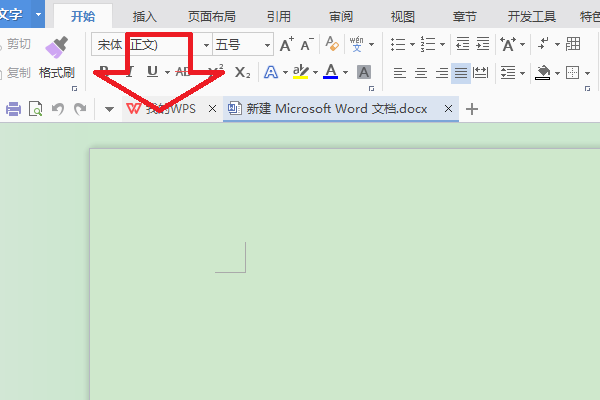Open the clipboard group dialog launcher
Image resolution: width=600 pixels, height=400 pixels.
point(74,88)
